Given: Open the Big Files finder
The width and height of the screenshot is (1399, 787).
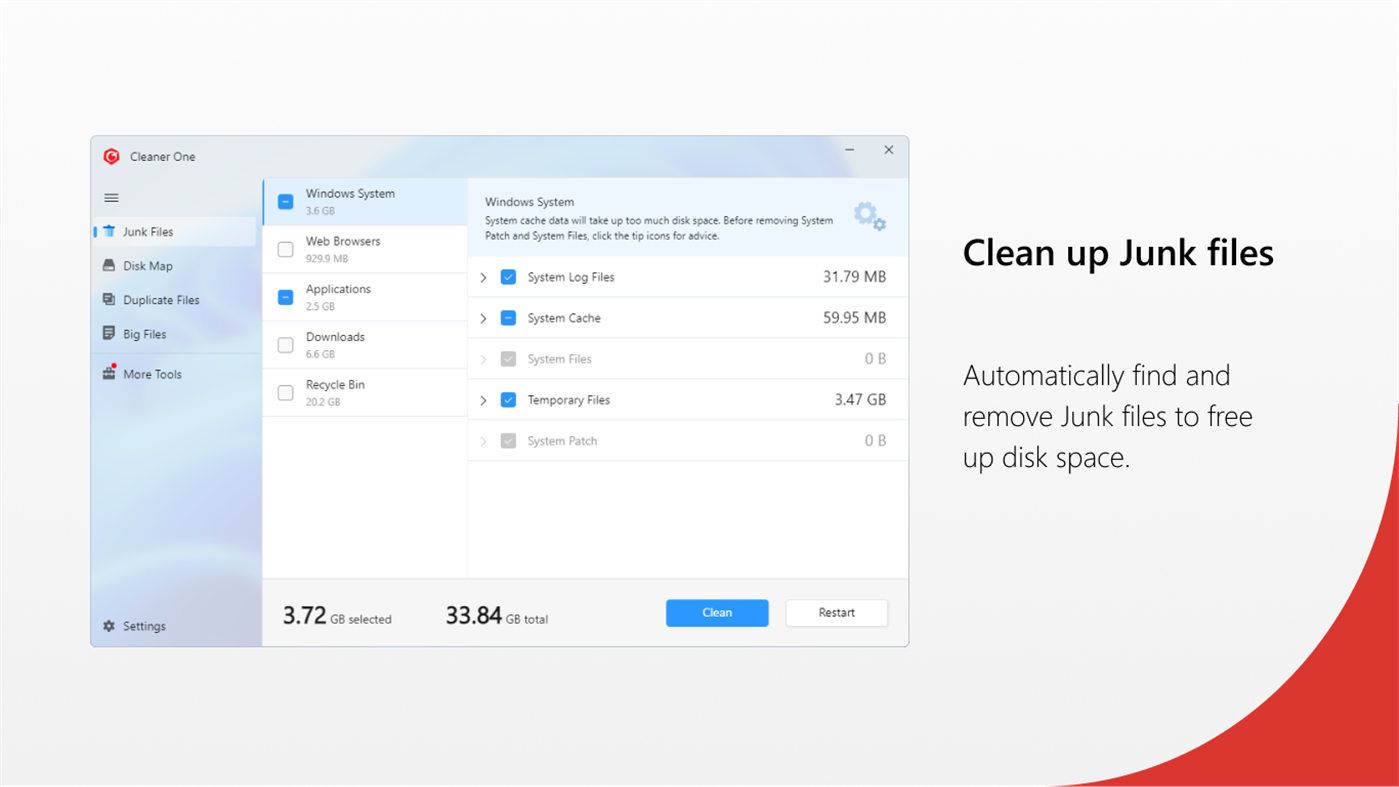Looking at the screenshot, I should coord(144,334).
